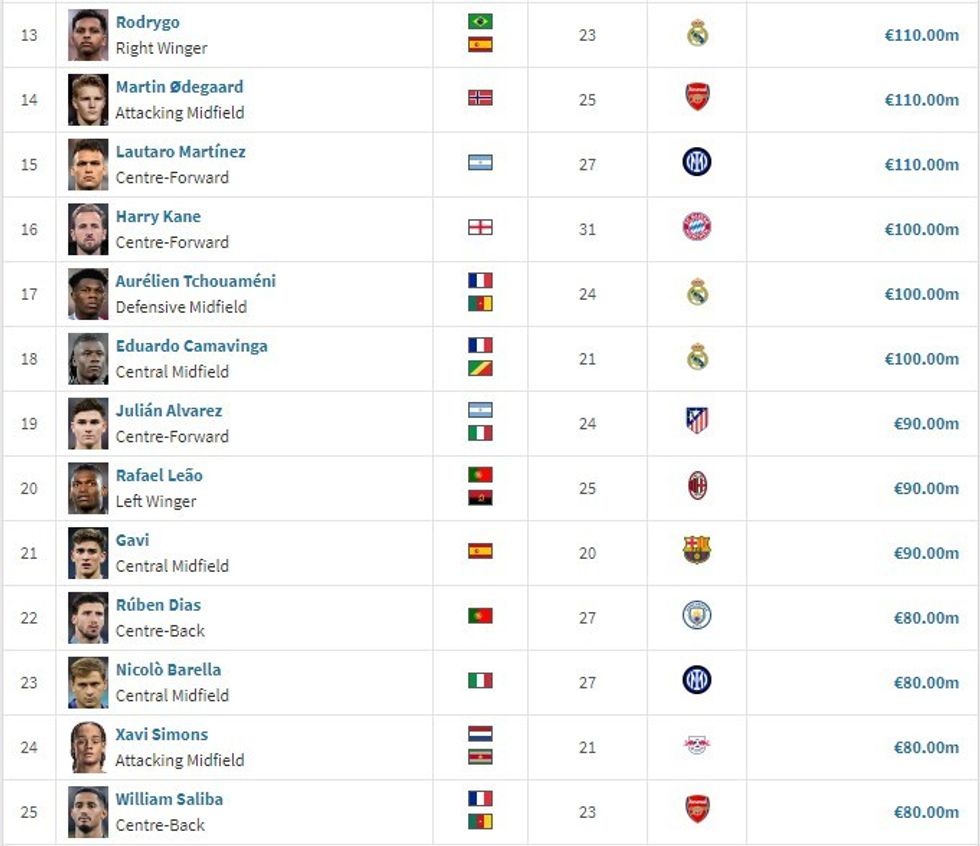This screenshot has height=846, width=980.
Task: Click the RB Leipzig crest in Xavi Simons's row
Action: click(x=697, y=746)
